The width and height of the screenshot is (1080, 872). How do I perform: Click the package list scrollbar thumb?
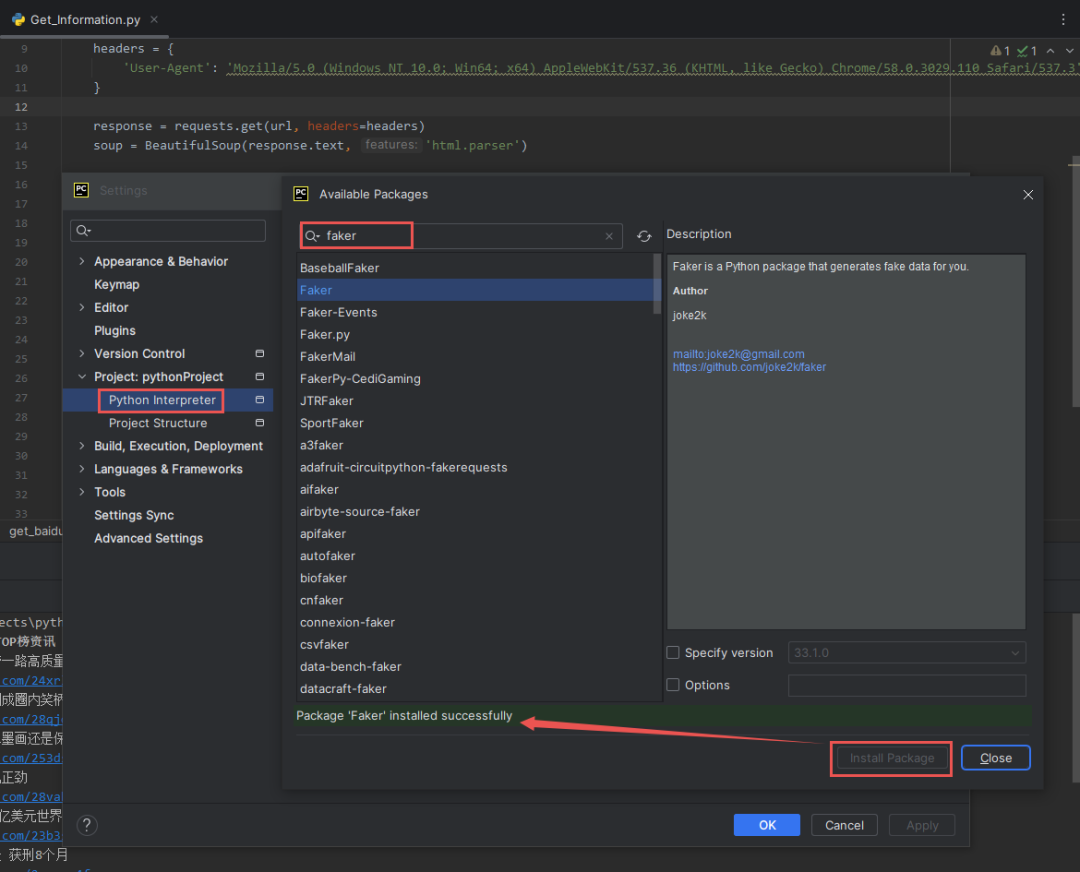pos(656,284)
